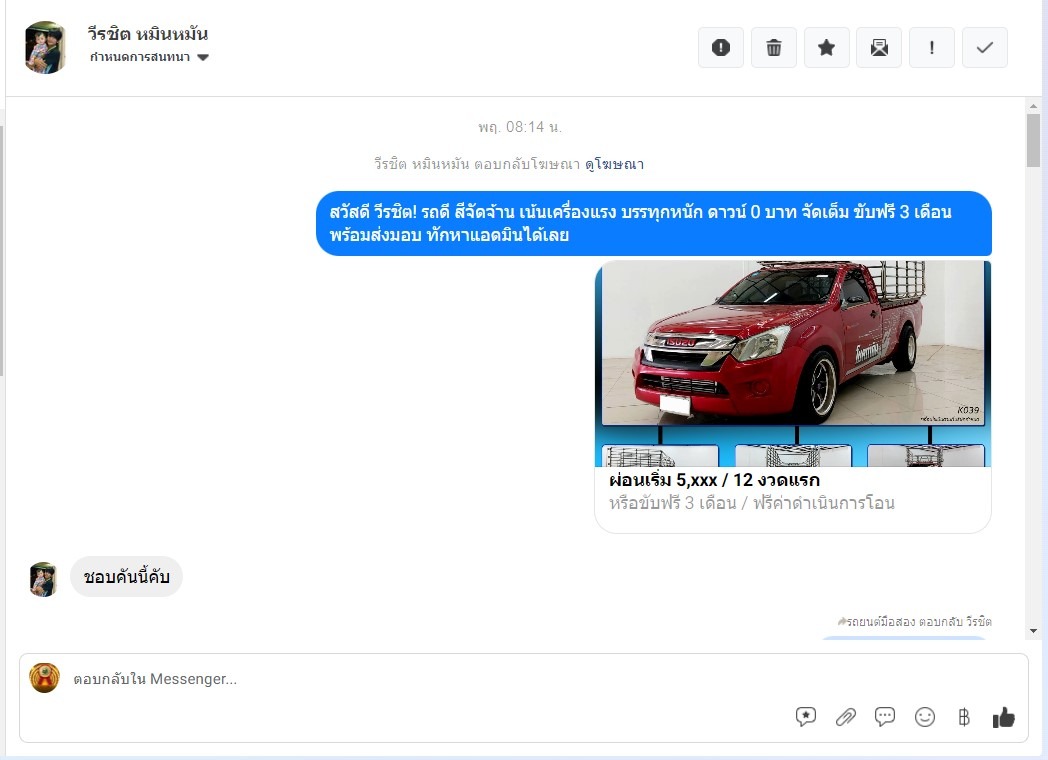Image resolution: width=1048 pixels, height=760 pixels.
Task: Click the Baht payment request icon
Action: [x=964, y=717]
